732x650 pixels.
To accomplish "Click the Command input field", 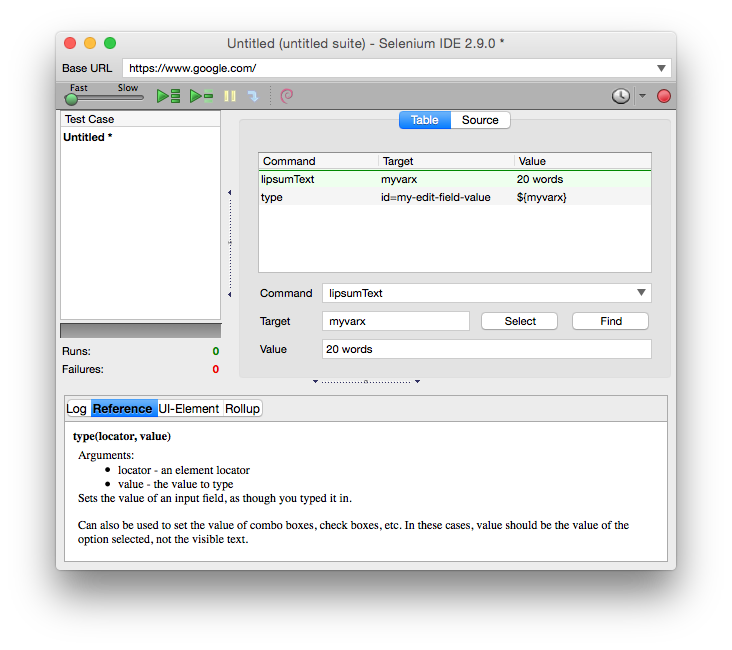I will (x=486, y=293).
